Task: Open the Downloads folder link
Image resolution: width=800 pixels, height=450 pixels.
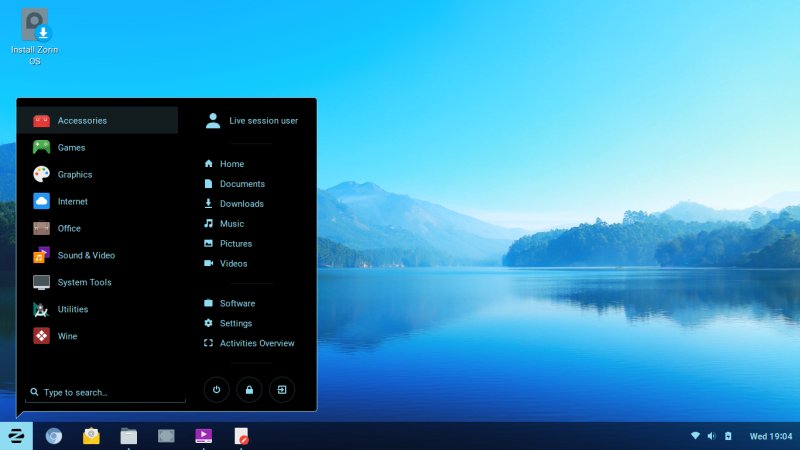Action: click(241, 204)
